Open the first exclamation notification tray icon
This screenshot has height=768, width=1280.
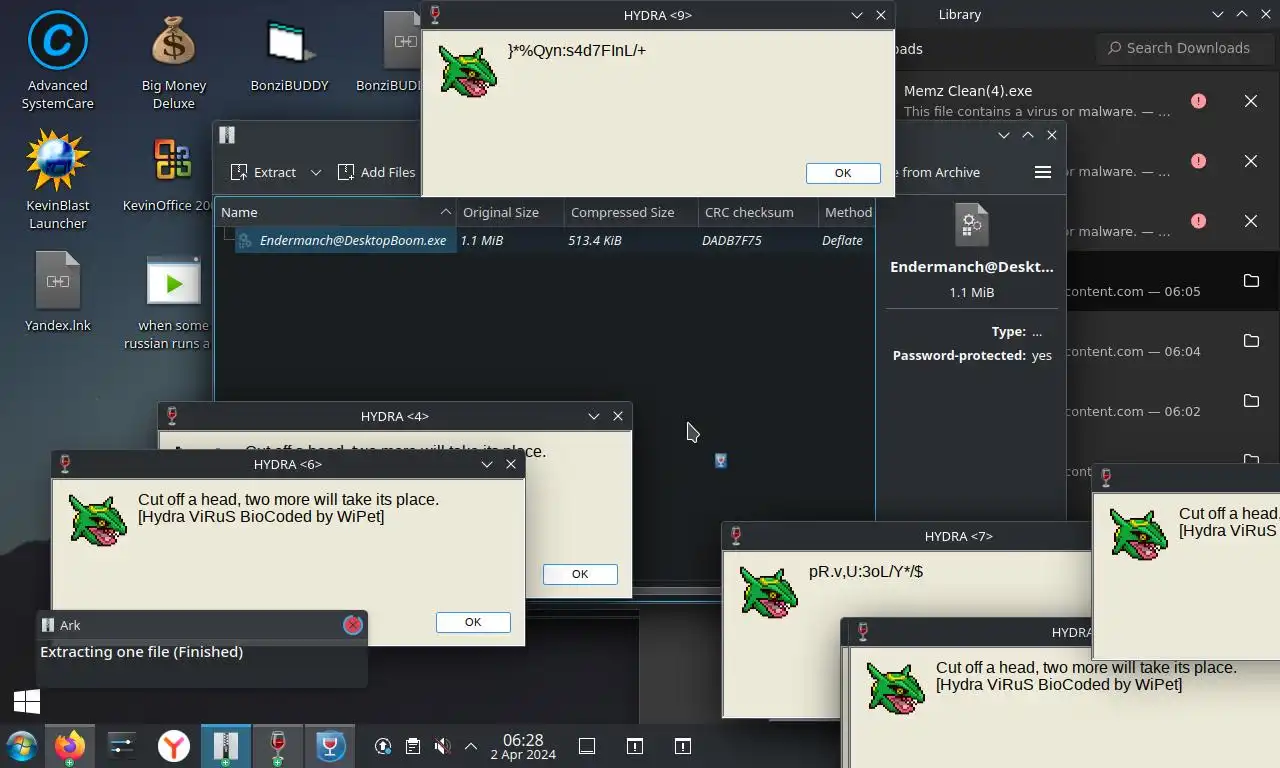[634, 746]
